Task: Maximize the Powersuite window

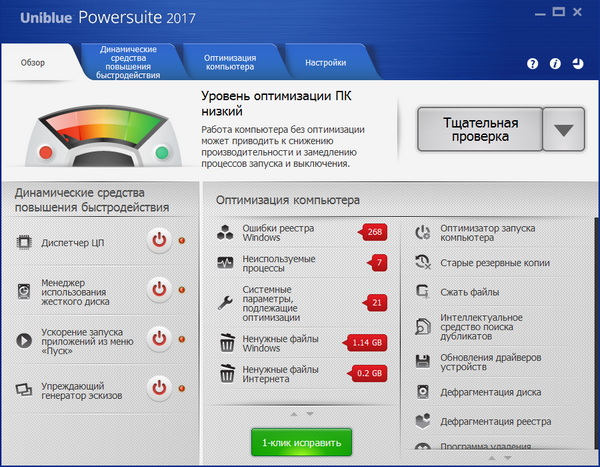Action: [558, 12]
